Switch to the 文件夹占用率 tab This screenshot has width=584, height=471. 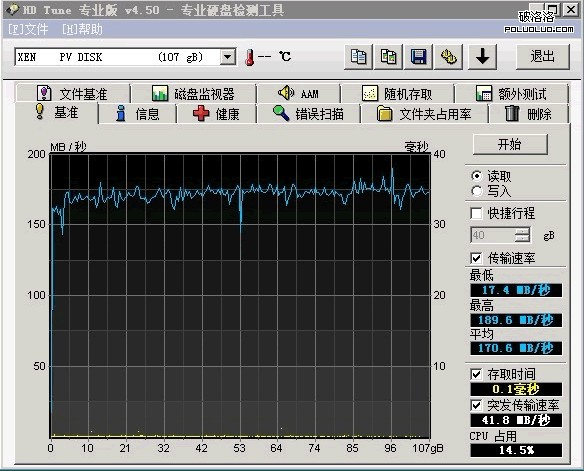pos(424,114)
